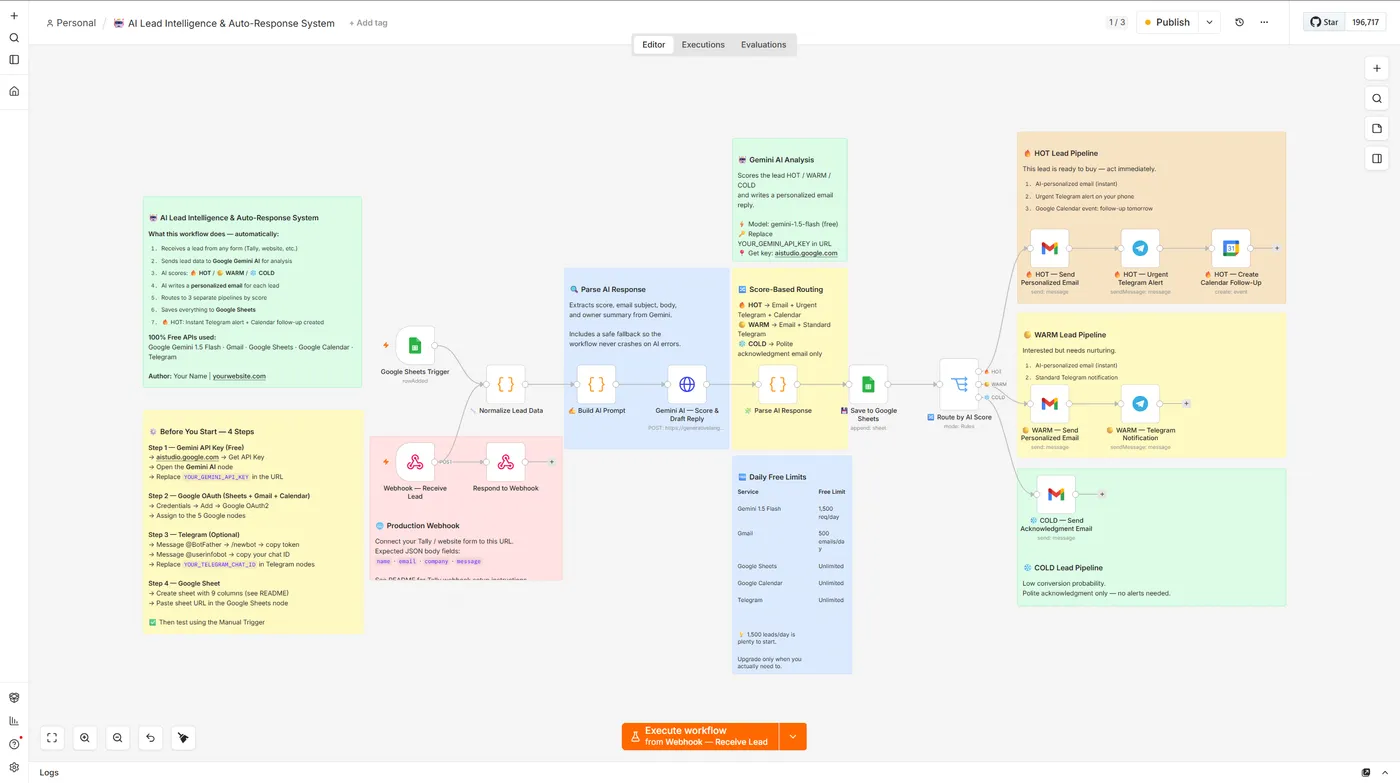
Task: Select the Normalize Lead Data node
Action: [506, 384]
